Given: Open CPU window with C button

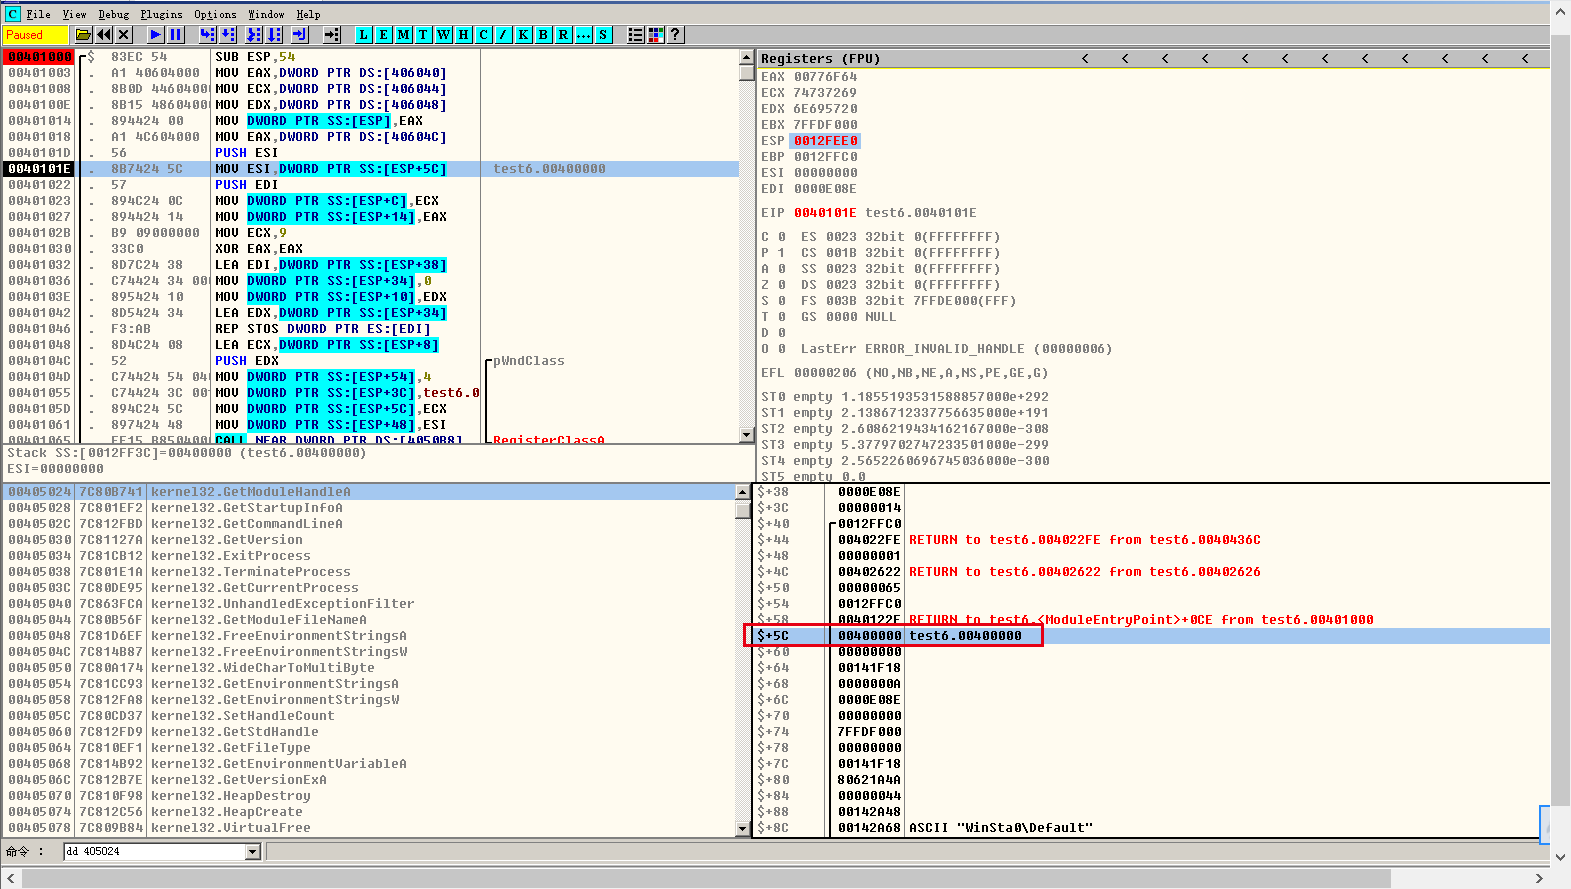Looking at the screenshot, I should (484, 35).
